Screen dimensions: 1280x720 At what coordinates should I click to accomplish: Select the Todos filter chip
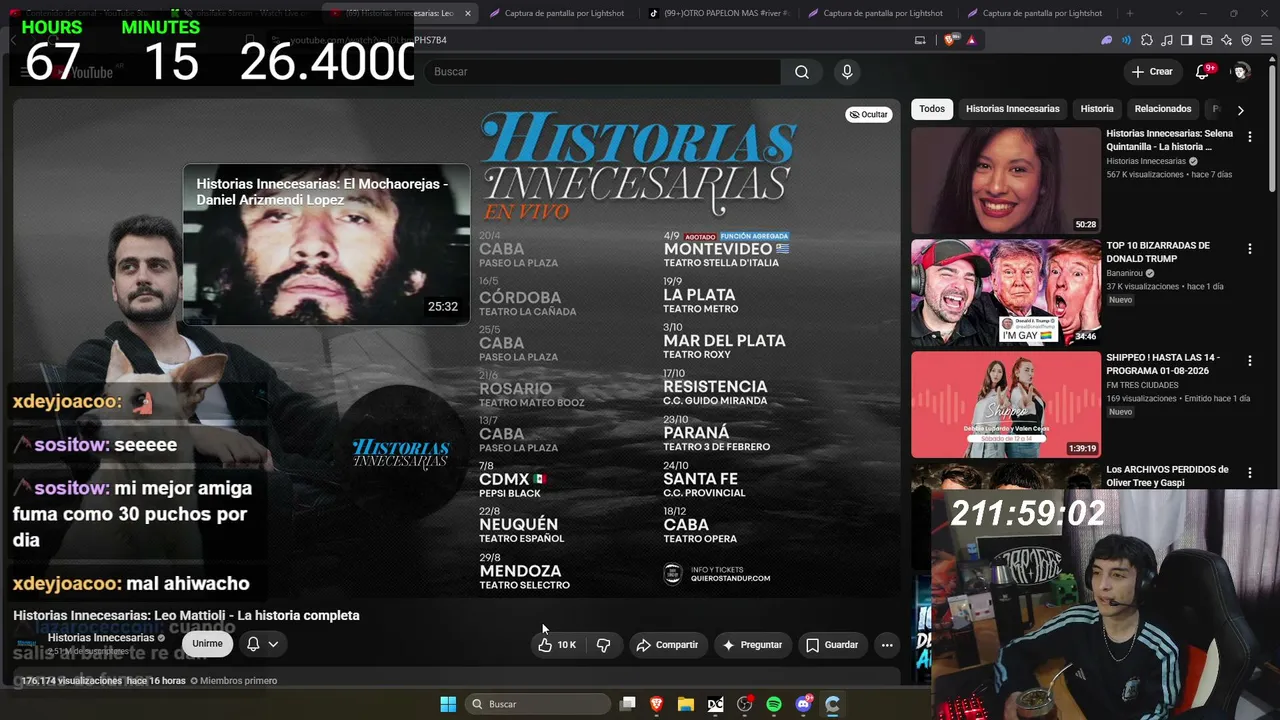932,109
